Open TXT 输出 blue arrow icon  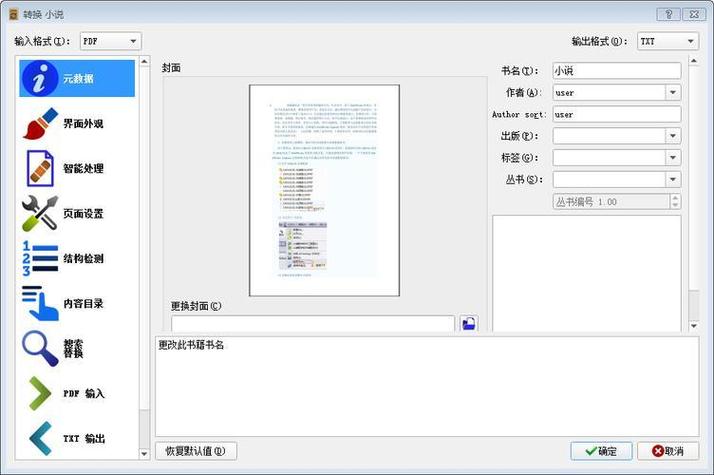point(40,438)
